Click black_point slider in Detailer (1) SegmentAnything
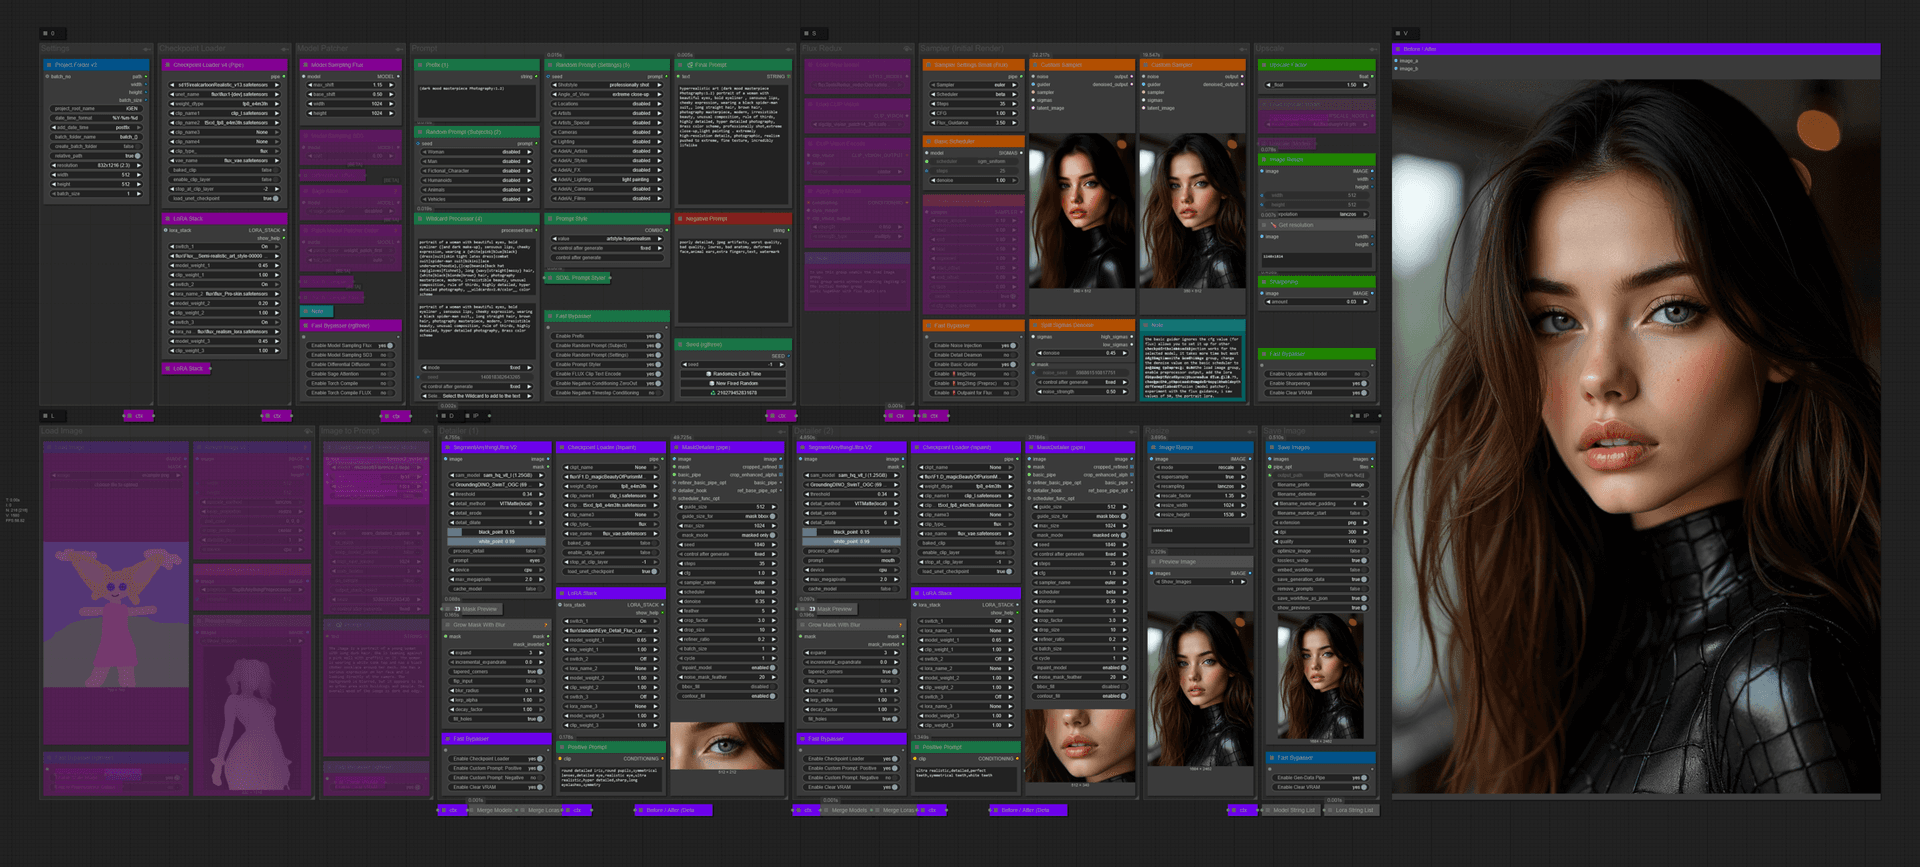 coord(496,532)
